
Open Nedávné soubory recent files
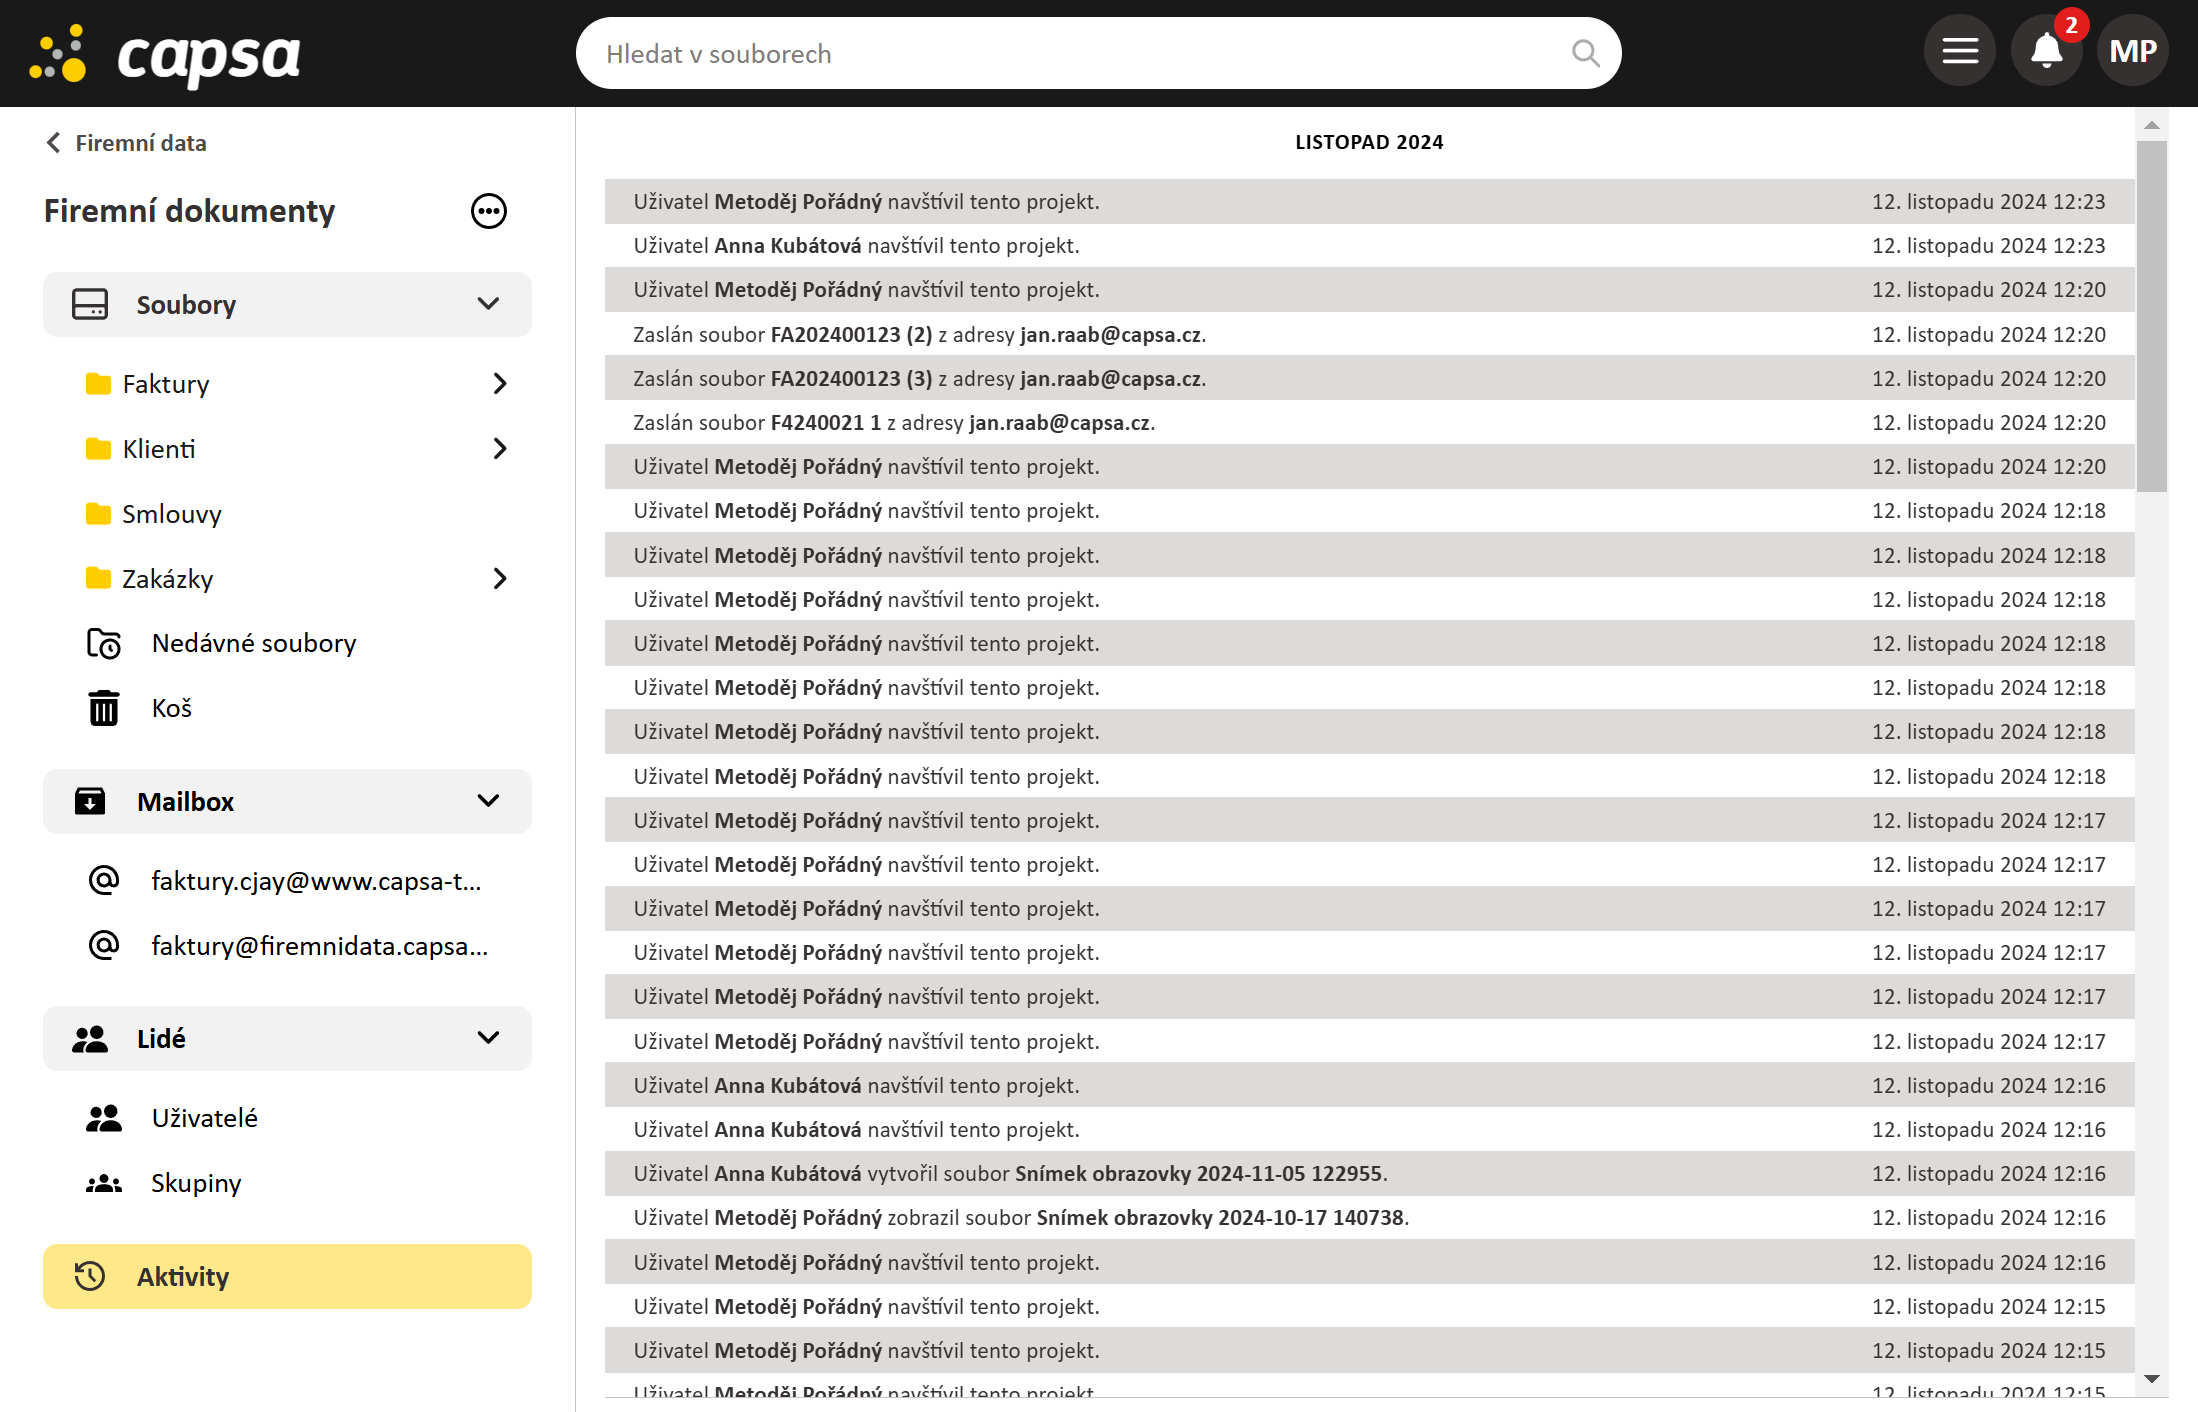(x=253, y=643)
